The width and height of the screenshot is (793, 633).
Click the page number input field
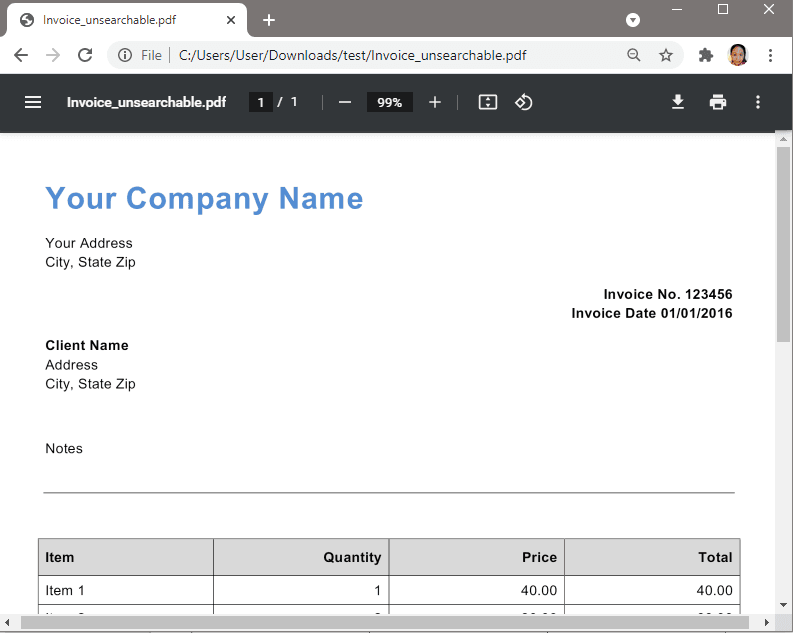pos(260,102)
